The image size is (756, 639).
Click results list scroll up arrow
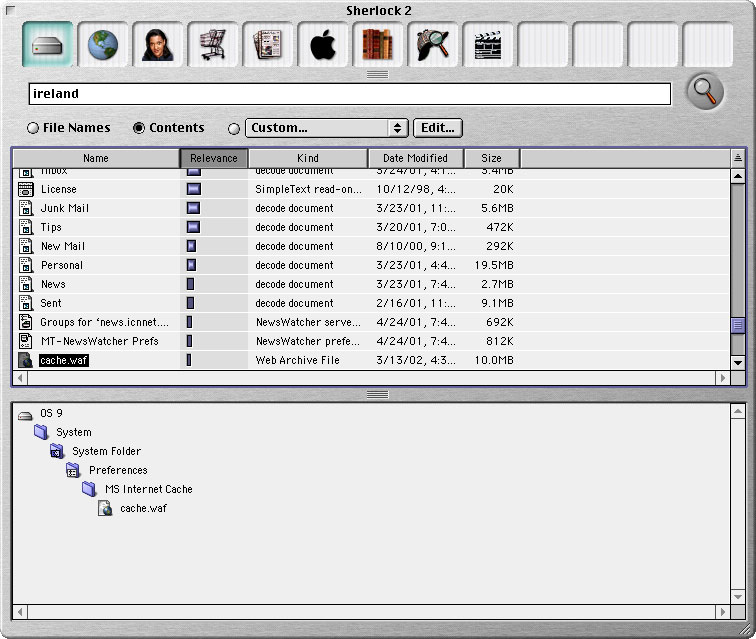pyautogui.click(x=738, y=176)
